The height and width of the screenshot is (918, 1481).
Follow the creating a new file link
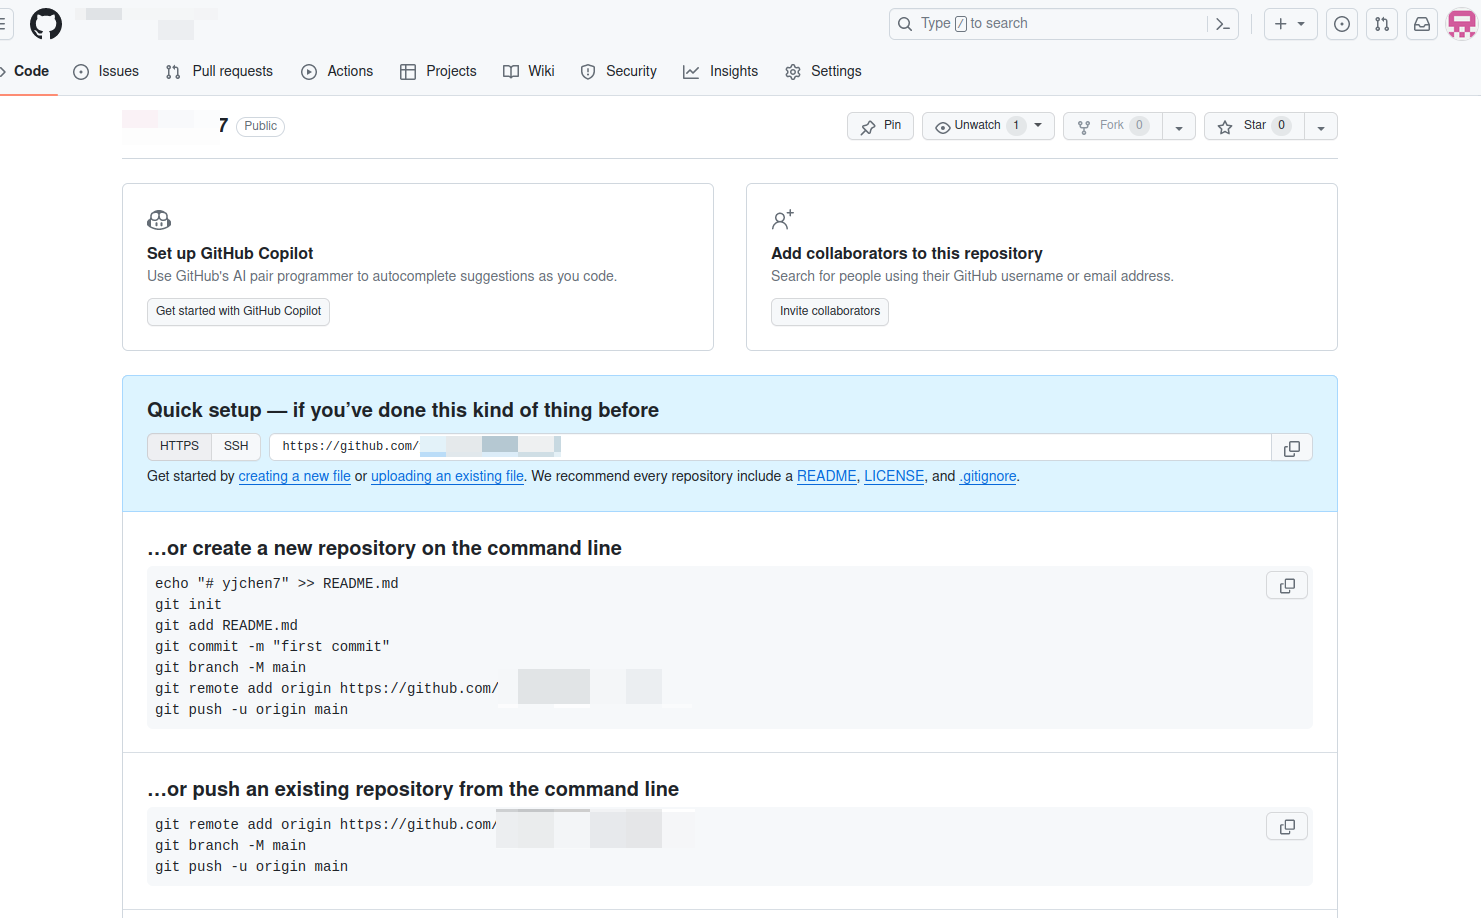pos(295,476)
